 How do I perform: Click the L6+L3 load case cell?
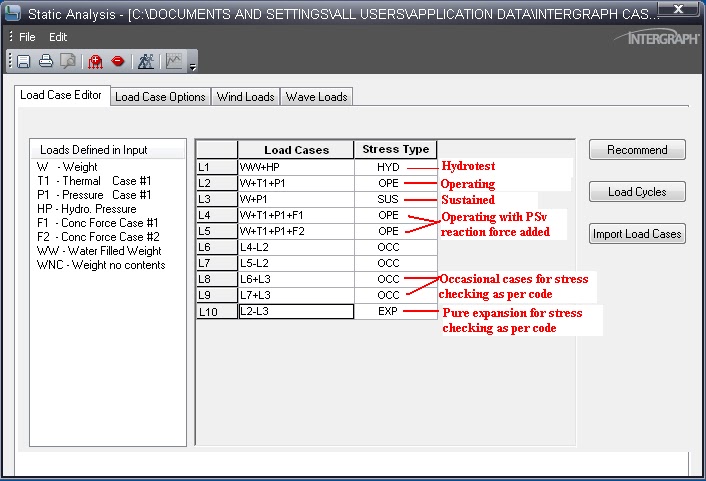(296, 279)
